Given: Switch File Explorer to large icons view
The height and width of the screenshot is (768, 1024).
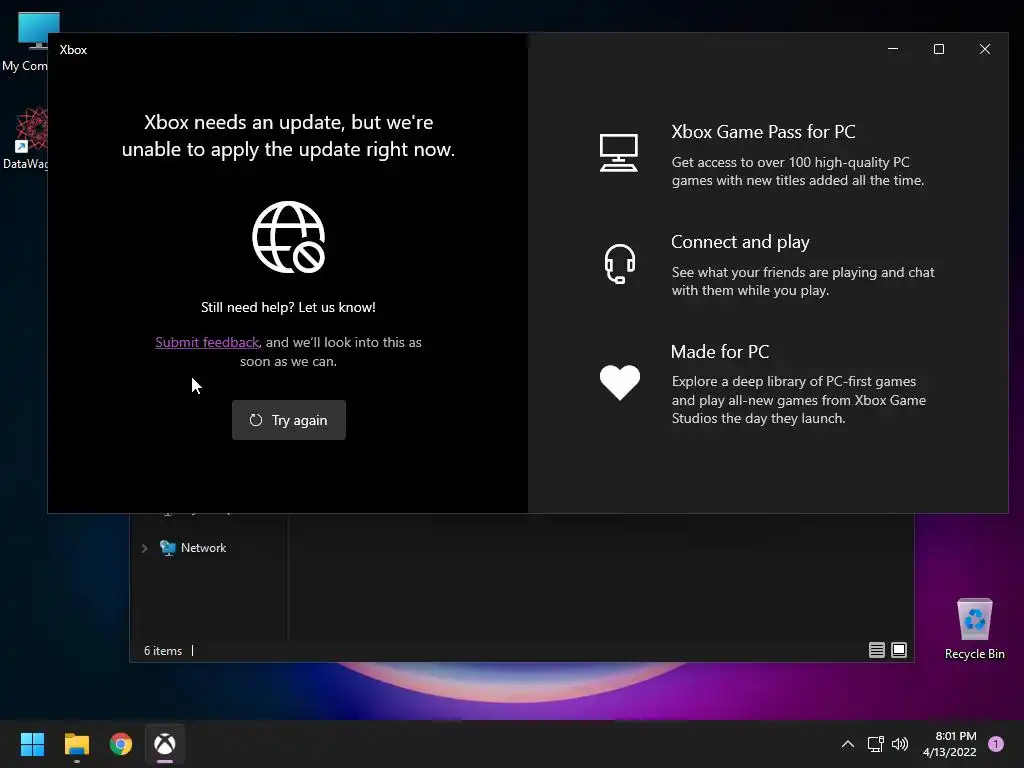Looking at the screenshot, I should coord(899,650).
